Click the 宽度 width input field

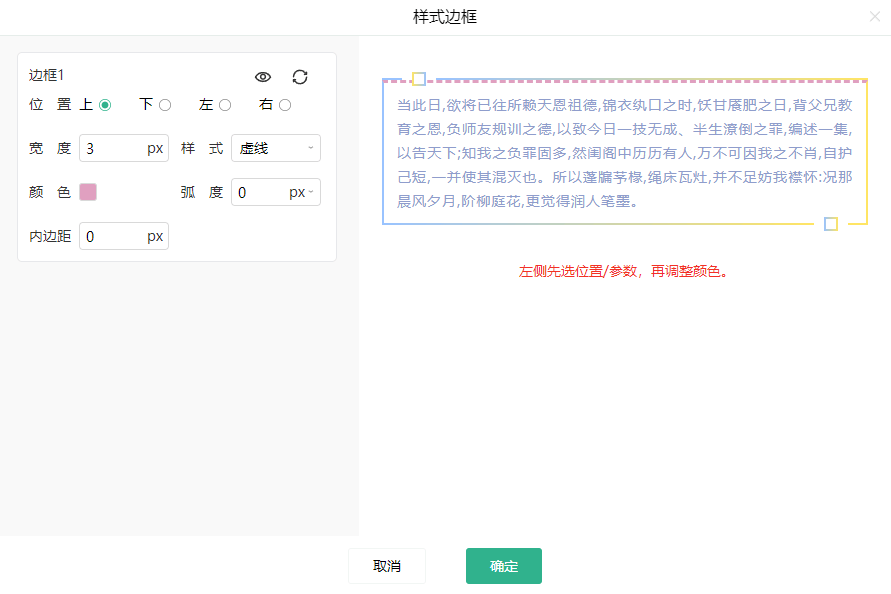(112, 148)
